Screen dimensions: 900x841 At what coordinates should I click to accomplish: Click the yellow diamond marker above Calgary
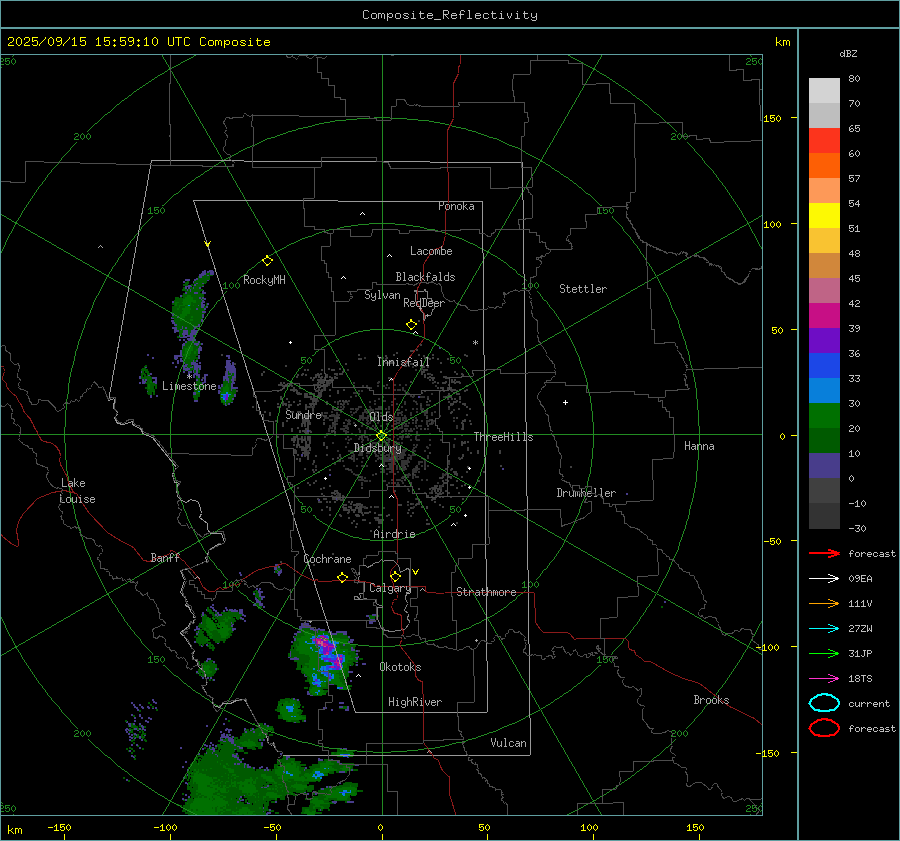pos(395,576)
